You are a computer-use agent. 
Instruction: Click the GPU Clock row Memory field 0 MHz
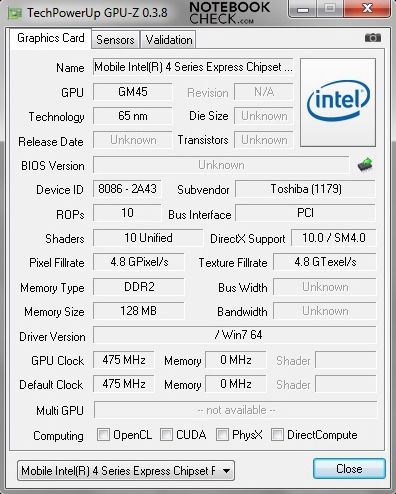pyautogui.click(x=236, y=360)
